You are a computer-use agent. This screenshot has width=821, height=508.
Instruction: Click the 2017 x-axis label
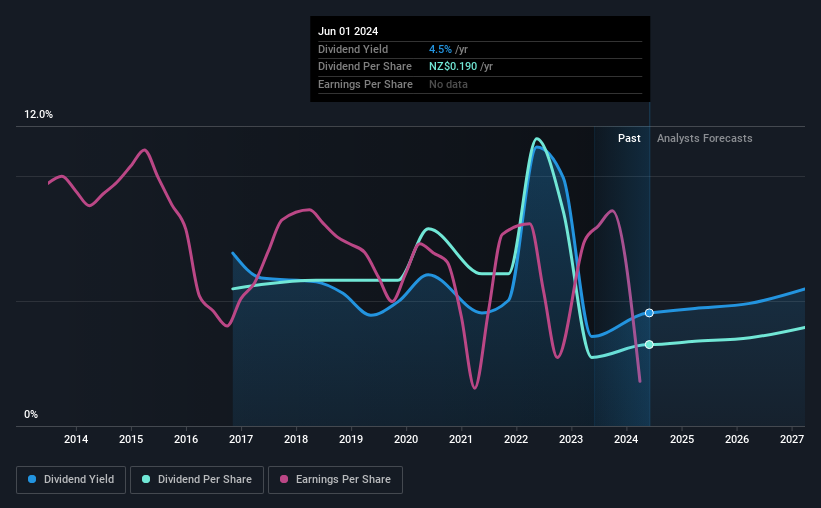pyautogui.click(x=241, y=439)
